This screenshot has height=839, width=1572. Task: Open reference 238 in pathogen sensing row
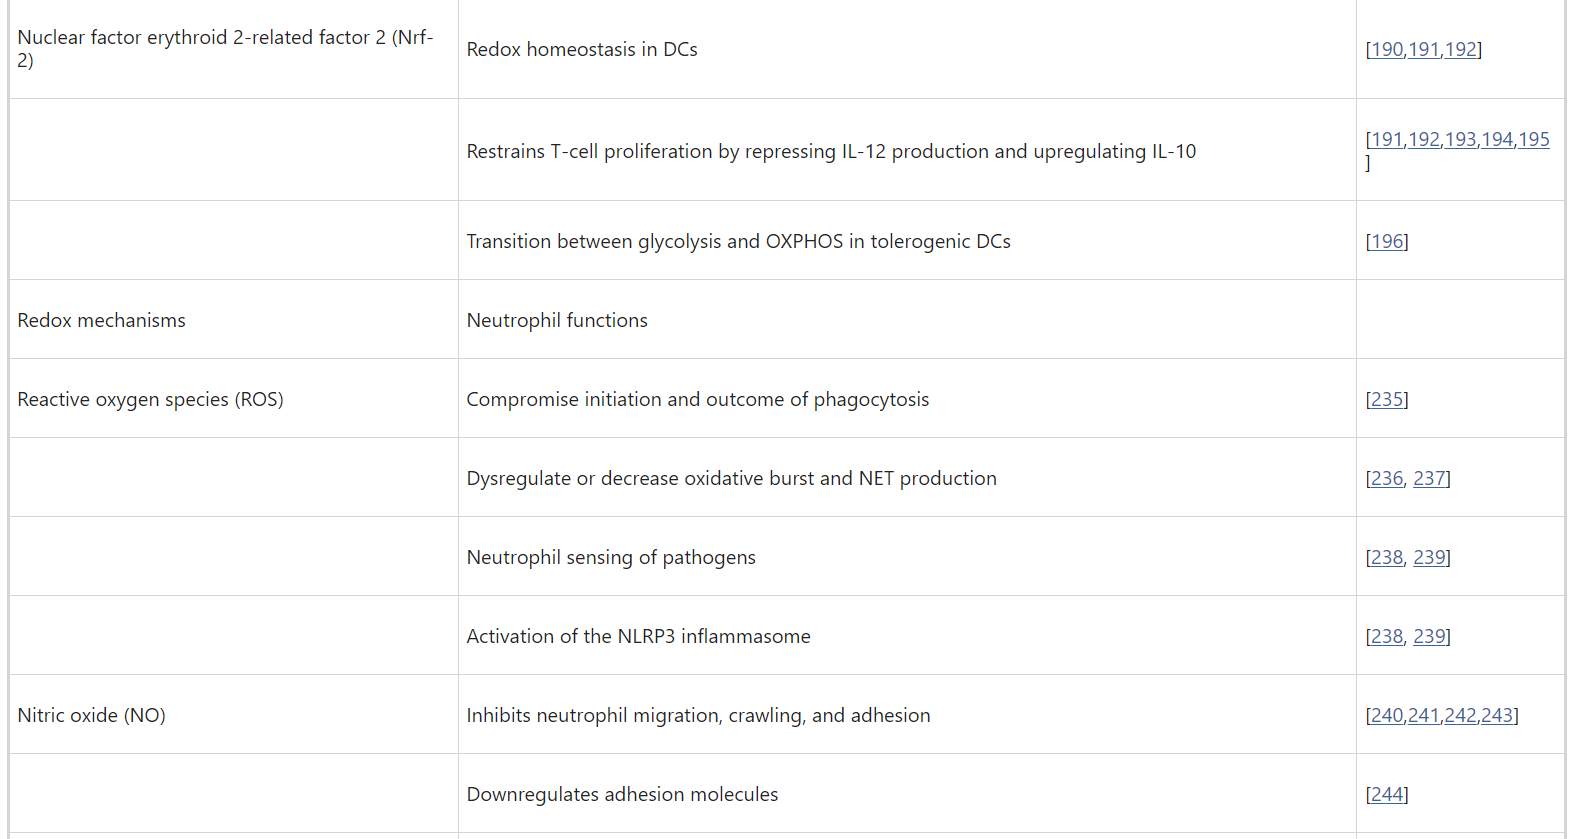tap(1387, 558)
